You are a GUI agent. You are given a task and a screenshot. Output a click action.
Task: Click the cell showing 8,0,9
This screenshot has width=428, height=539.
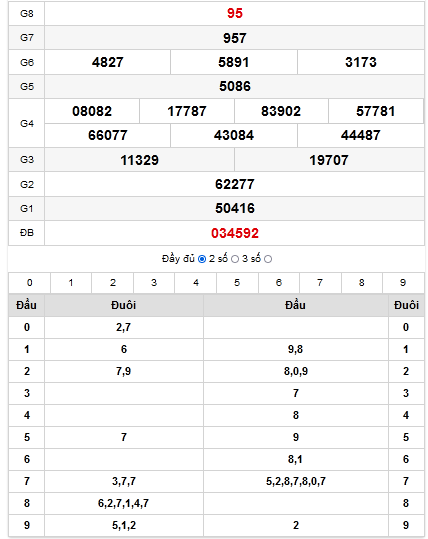pyautogui.click(x=296, y=371)
